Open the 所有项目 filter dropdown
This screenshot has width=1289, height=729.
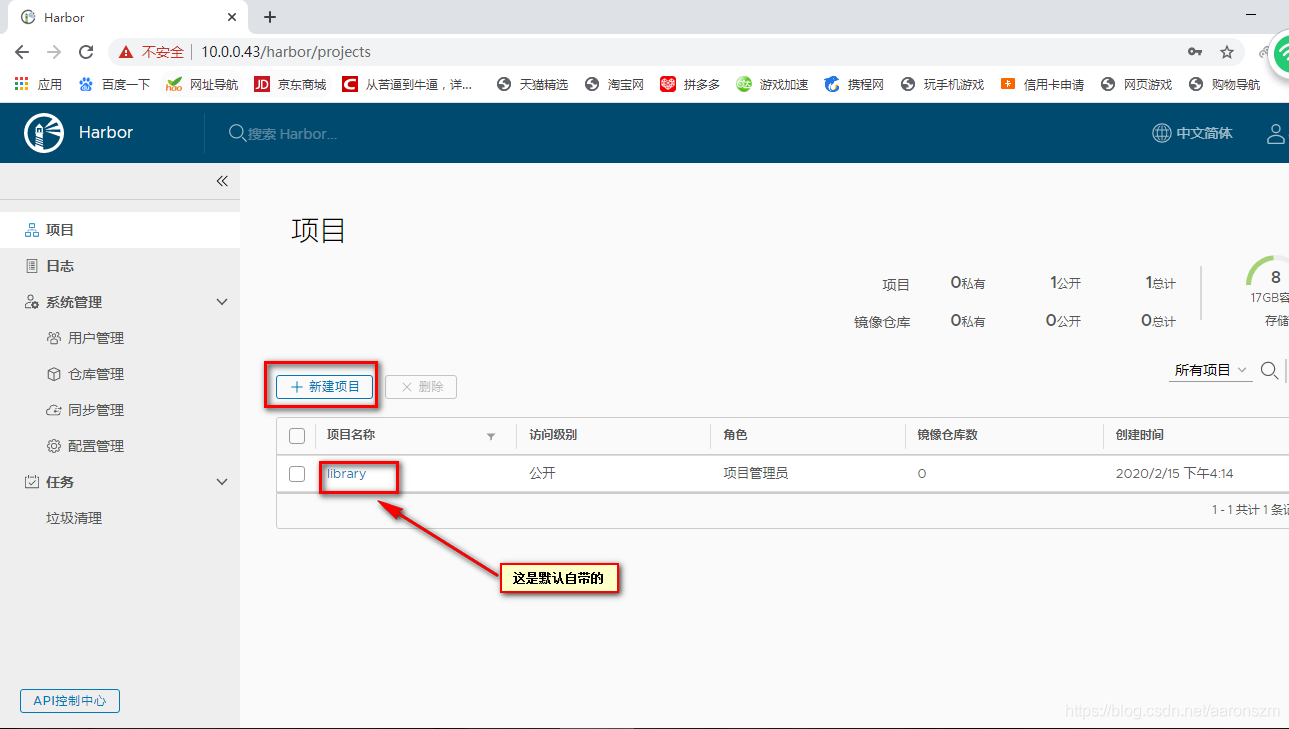(x=1211, y=370)
